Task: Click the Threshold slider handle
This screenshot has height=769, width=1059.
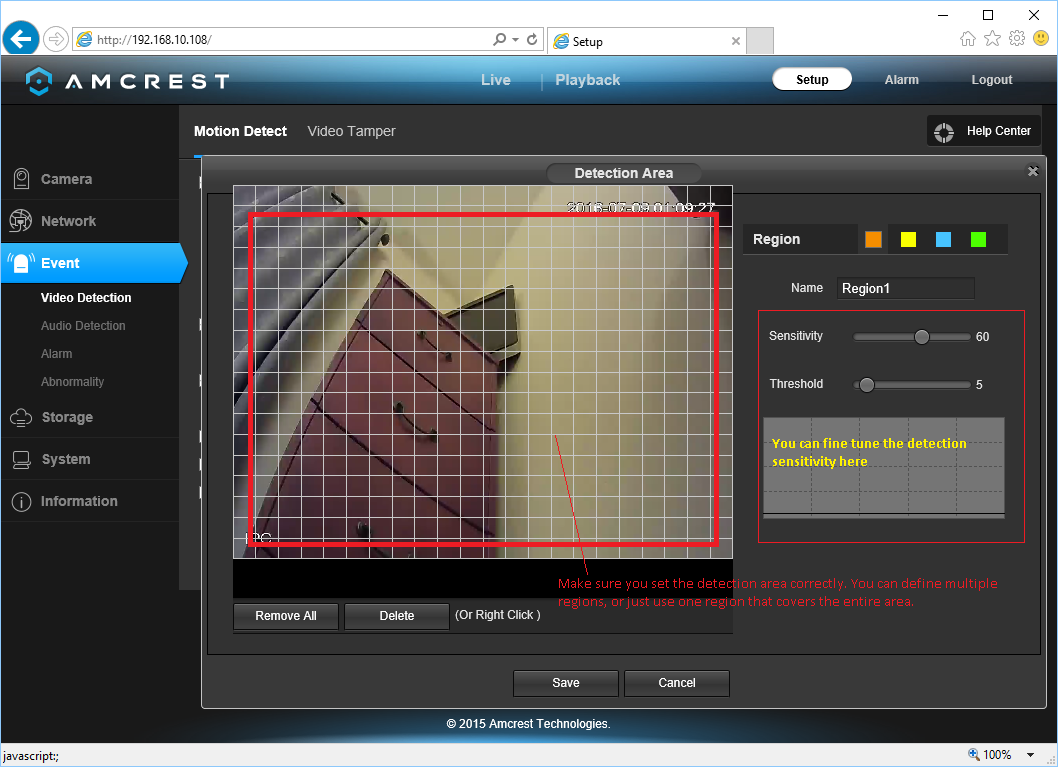Action: 867,385
